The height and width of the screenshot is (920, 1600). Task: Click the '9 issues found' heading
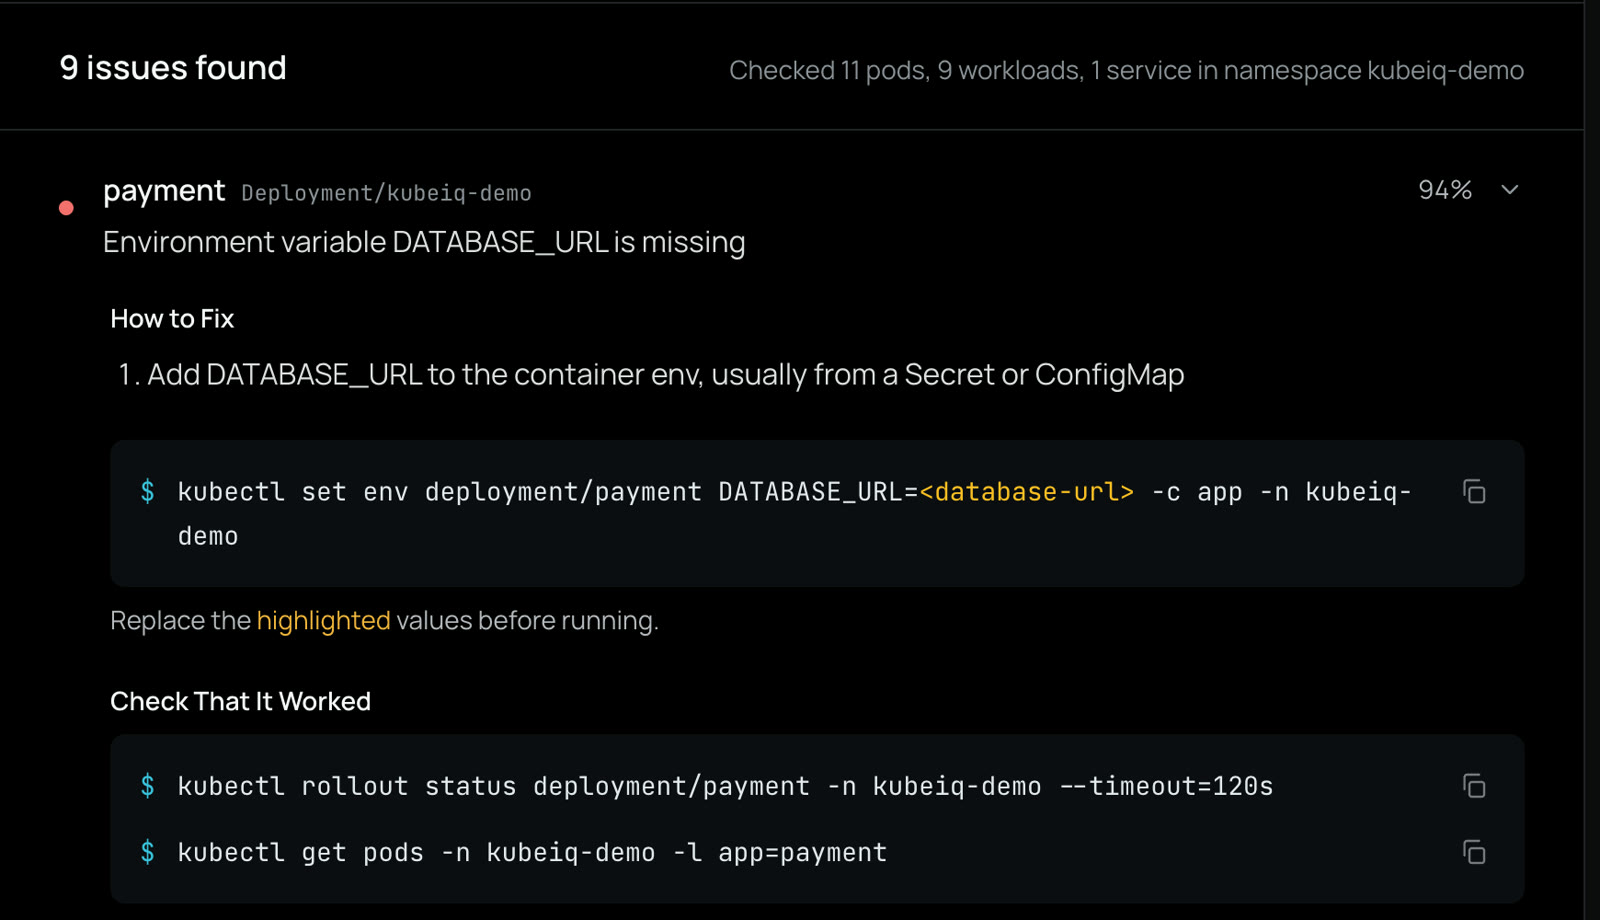(x=173, y=68)
